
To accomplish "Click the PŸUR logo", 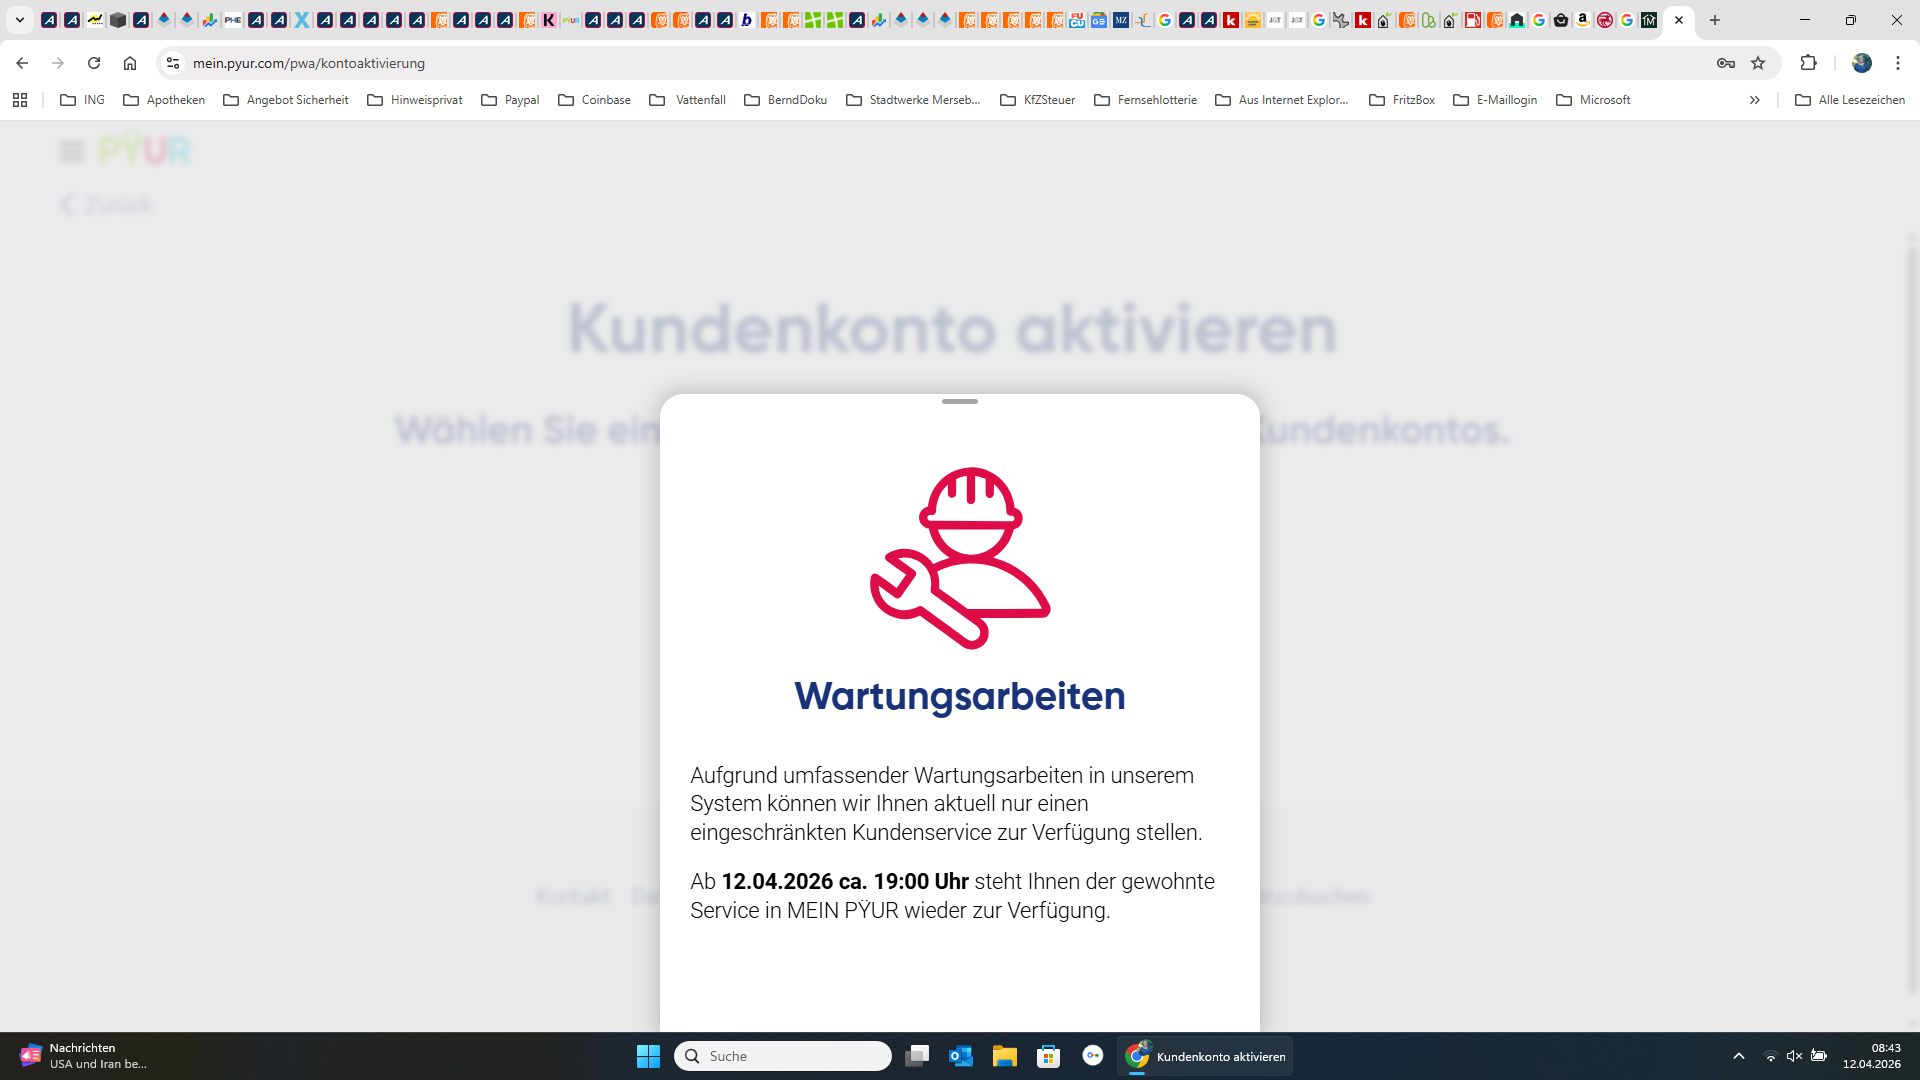I will 146,148.
